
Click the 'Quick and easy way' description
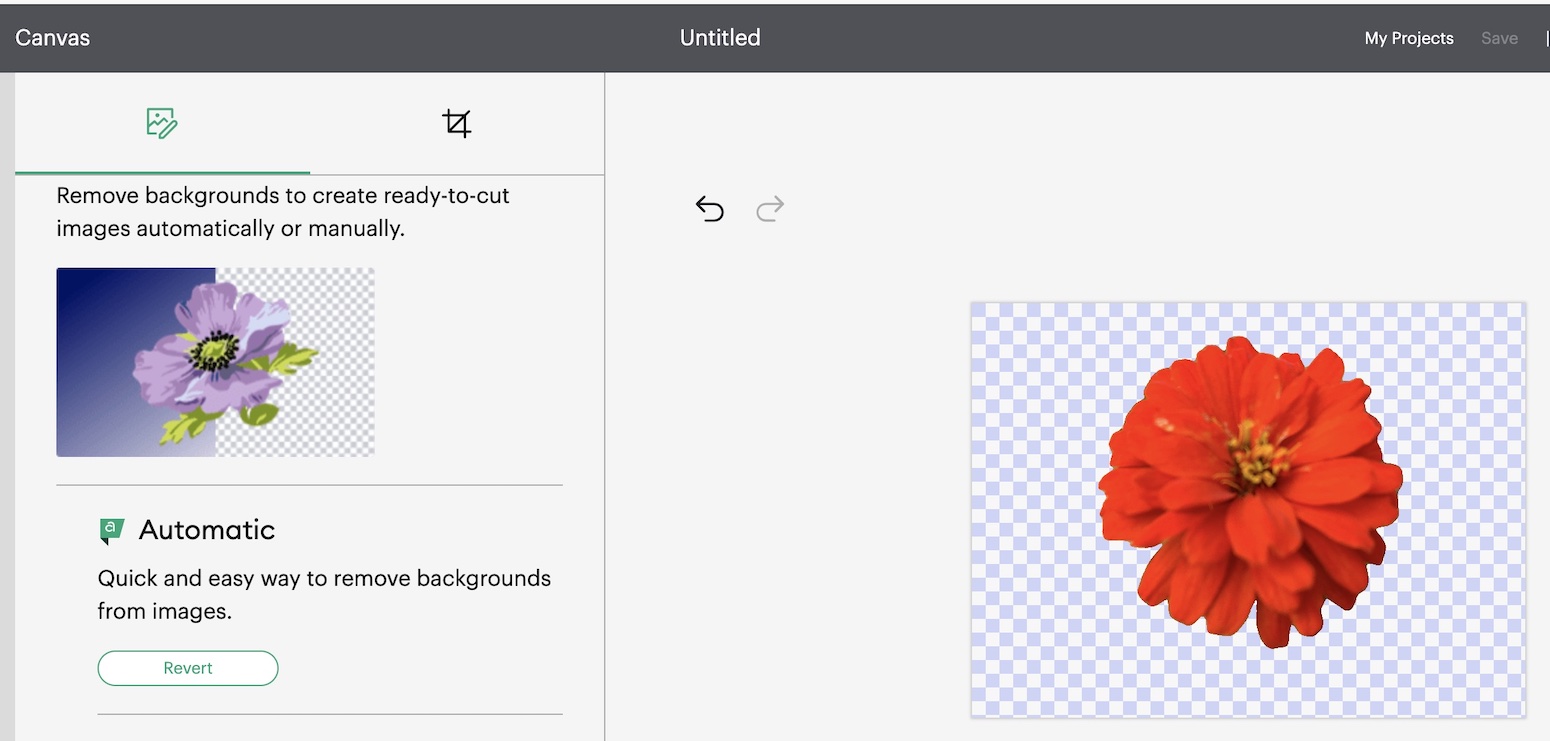click(324, 594)
